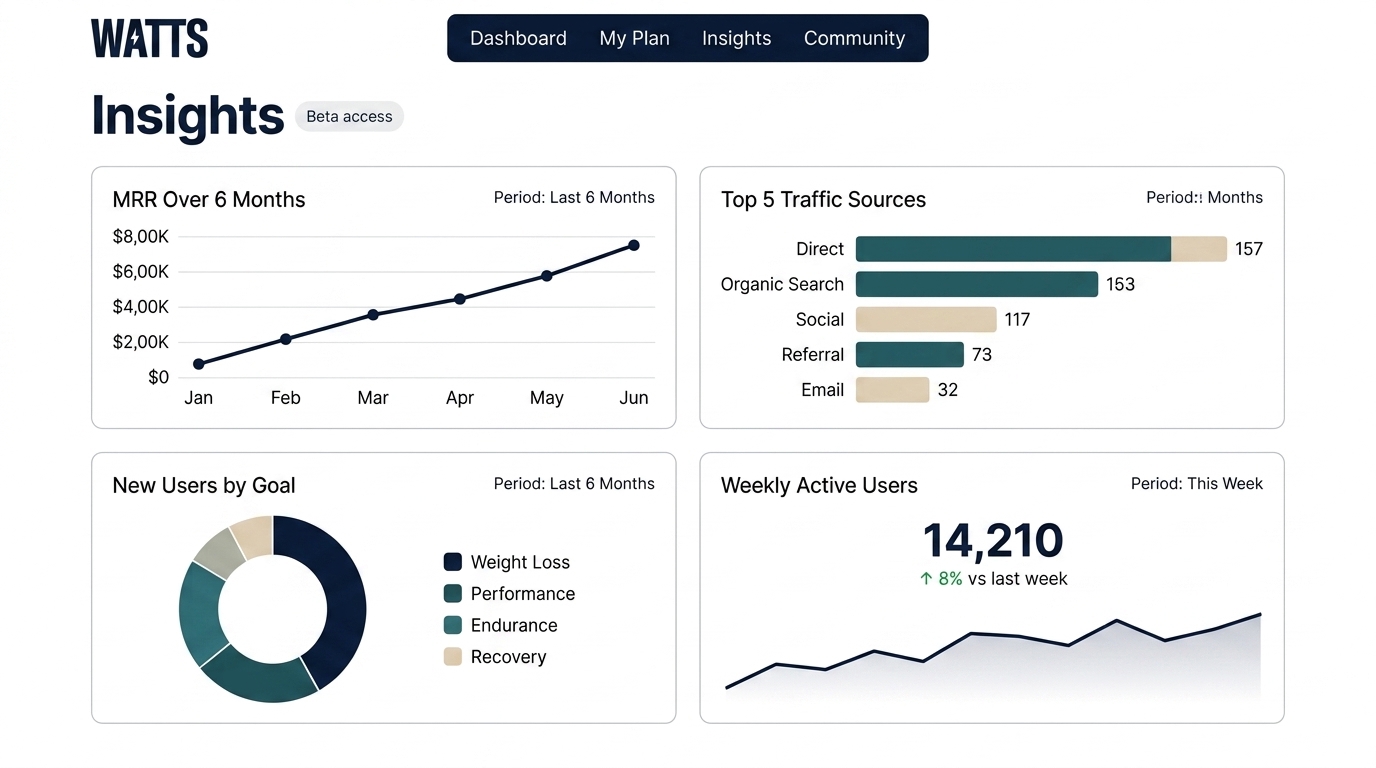Click the Weight Loss legend swatch
This screenshot has width=1376, height=768.
(453, 562)
